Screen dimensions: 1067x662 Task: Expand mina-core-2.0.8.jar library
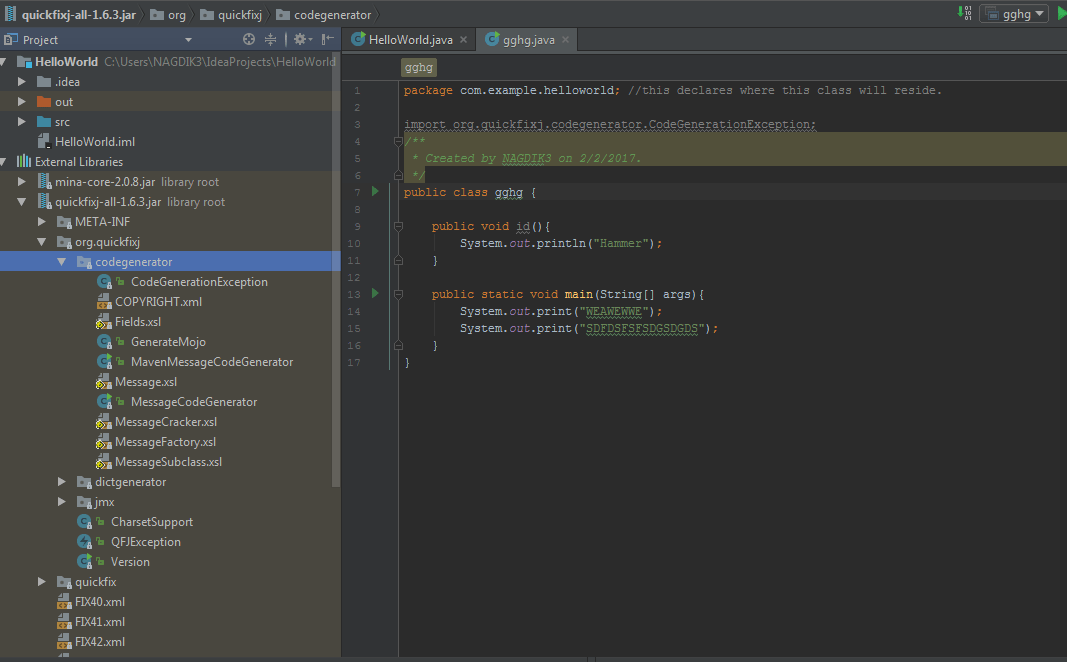22,182
